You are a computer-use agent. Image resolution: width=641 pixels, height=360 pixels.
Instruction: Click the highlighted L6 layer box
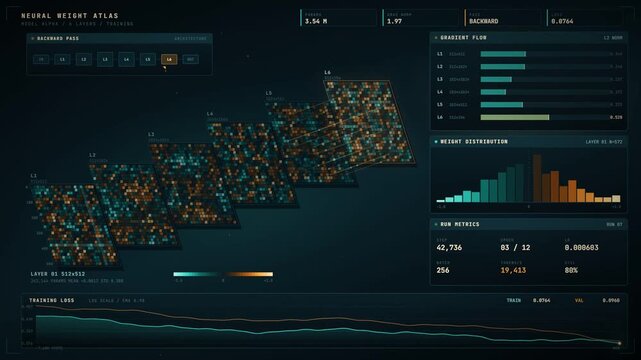pyautogui.click(x=169, y=59)
